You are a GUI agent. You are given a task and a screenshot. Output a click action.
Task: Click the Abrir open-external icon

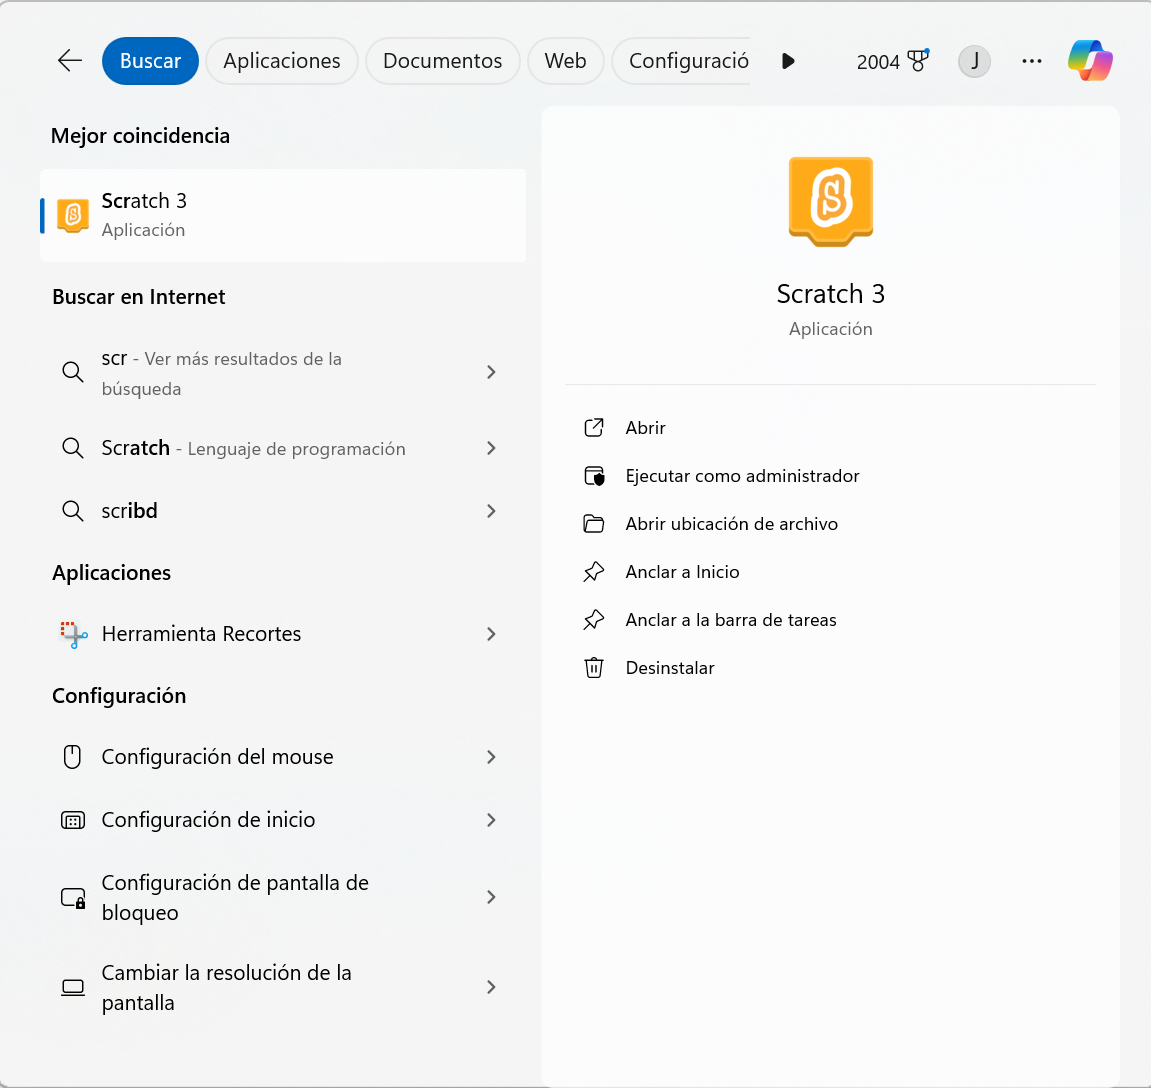click(594, 427)
